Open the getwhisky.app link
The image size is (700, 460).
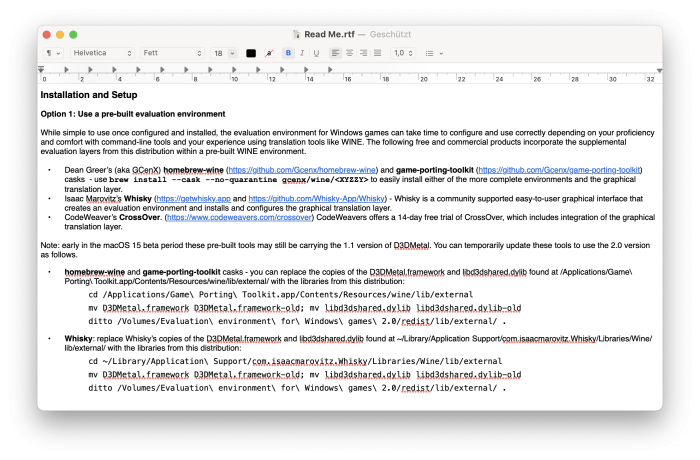tap(193, 199)
